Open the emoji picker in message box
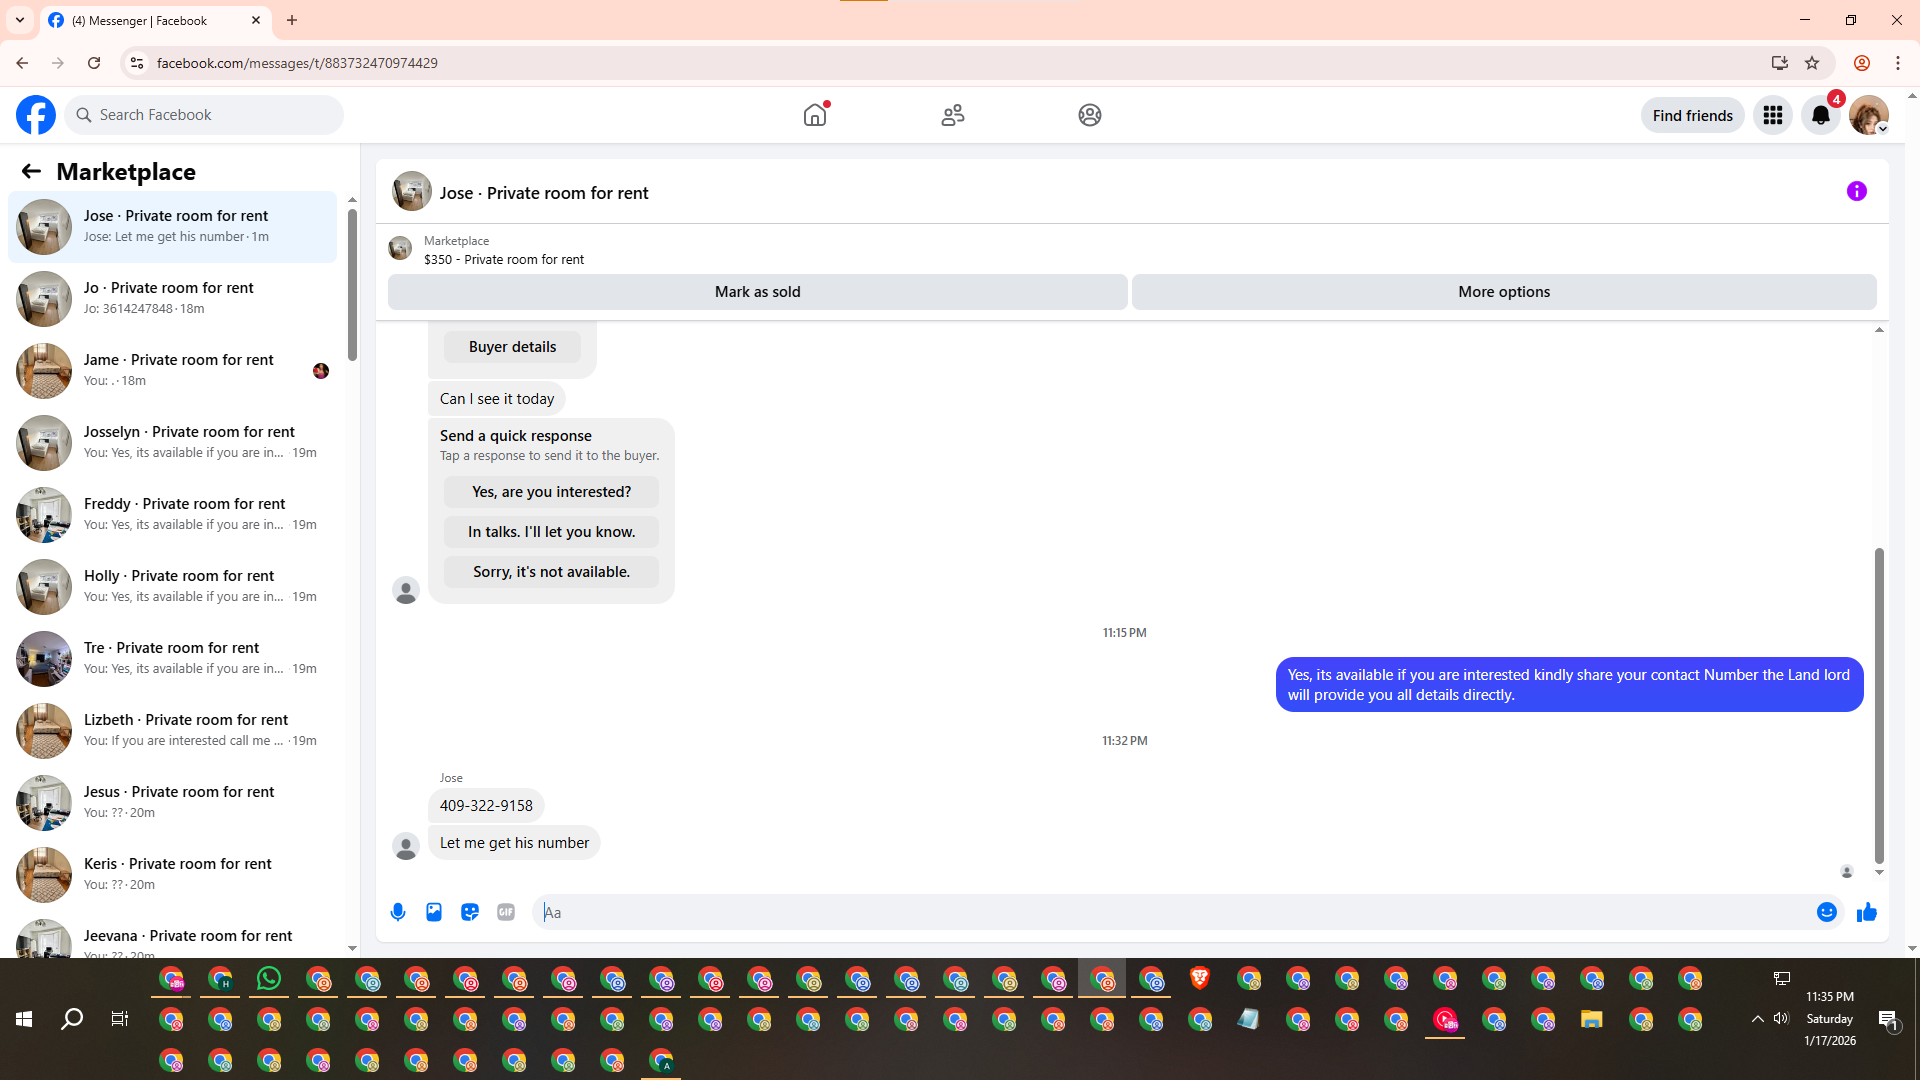The width and height of the screenshot is (1920, 1080). coord(1826,912)
